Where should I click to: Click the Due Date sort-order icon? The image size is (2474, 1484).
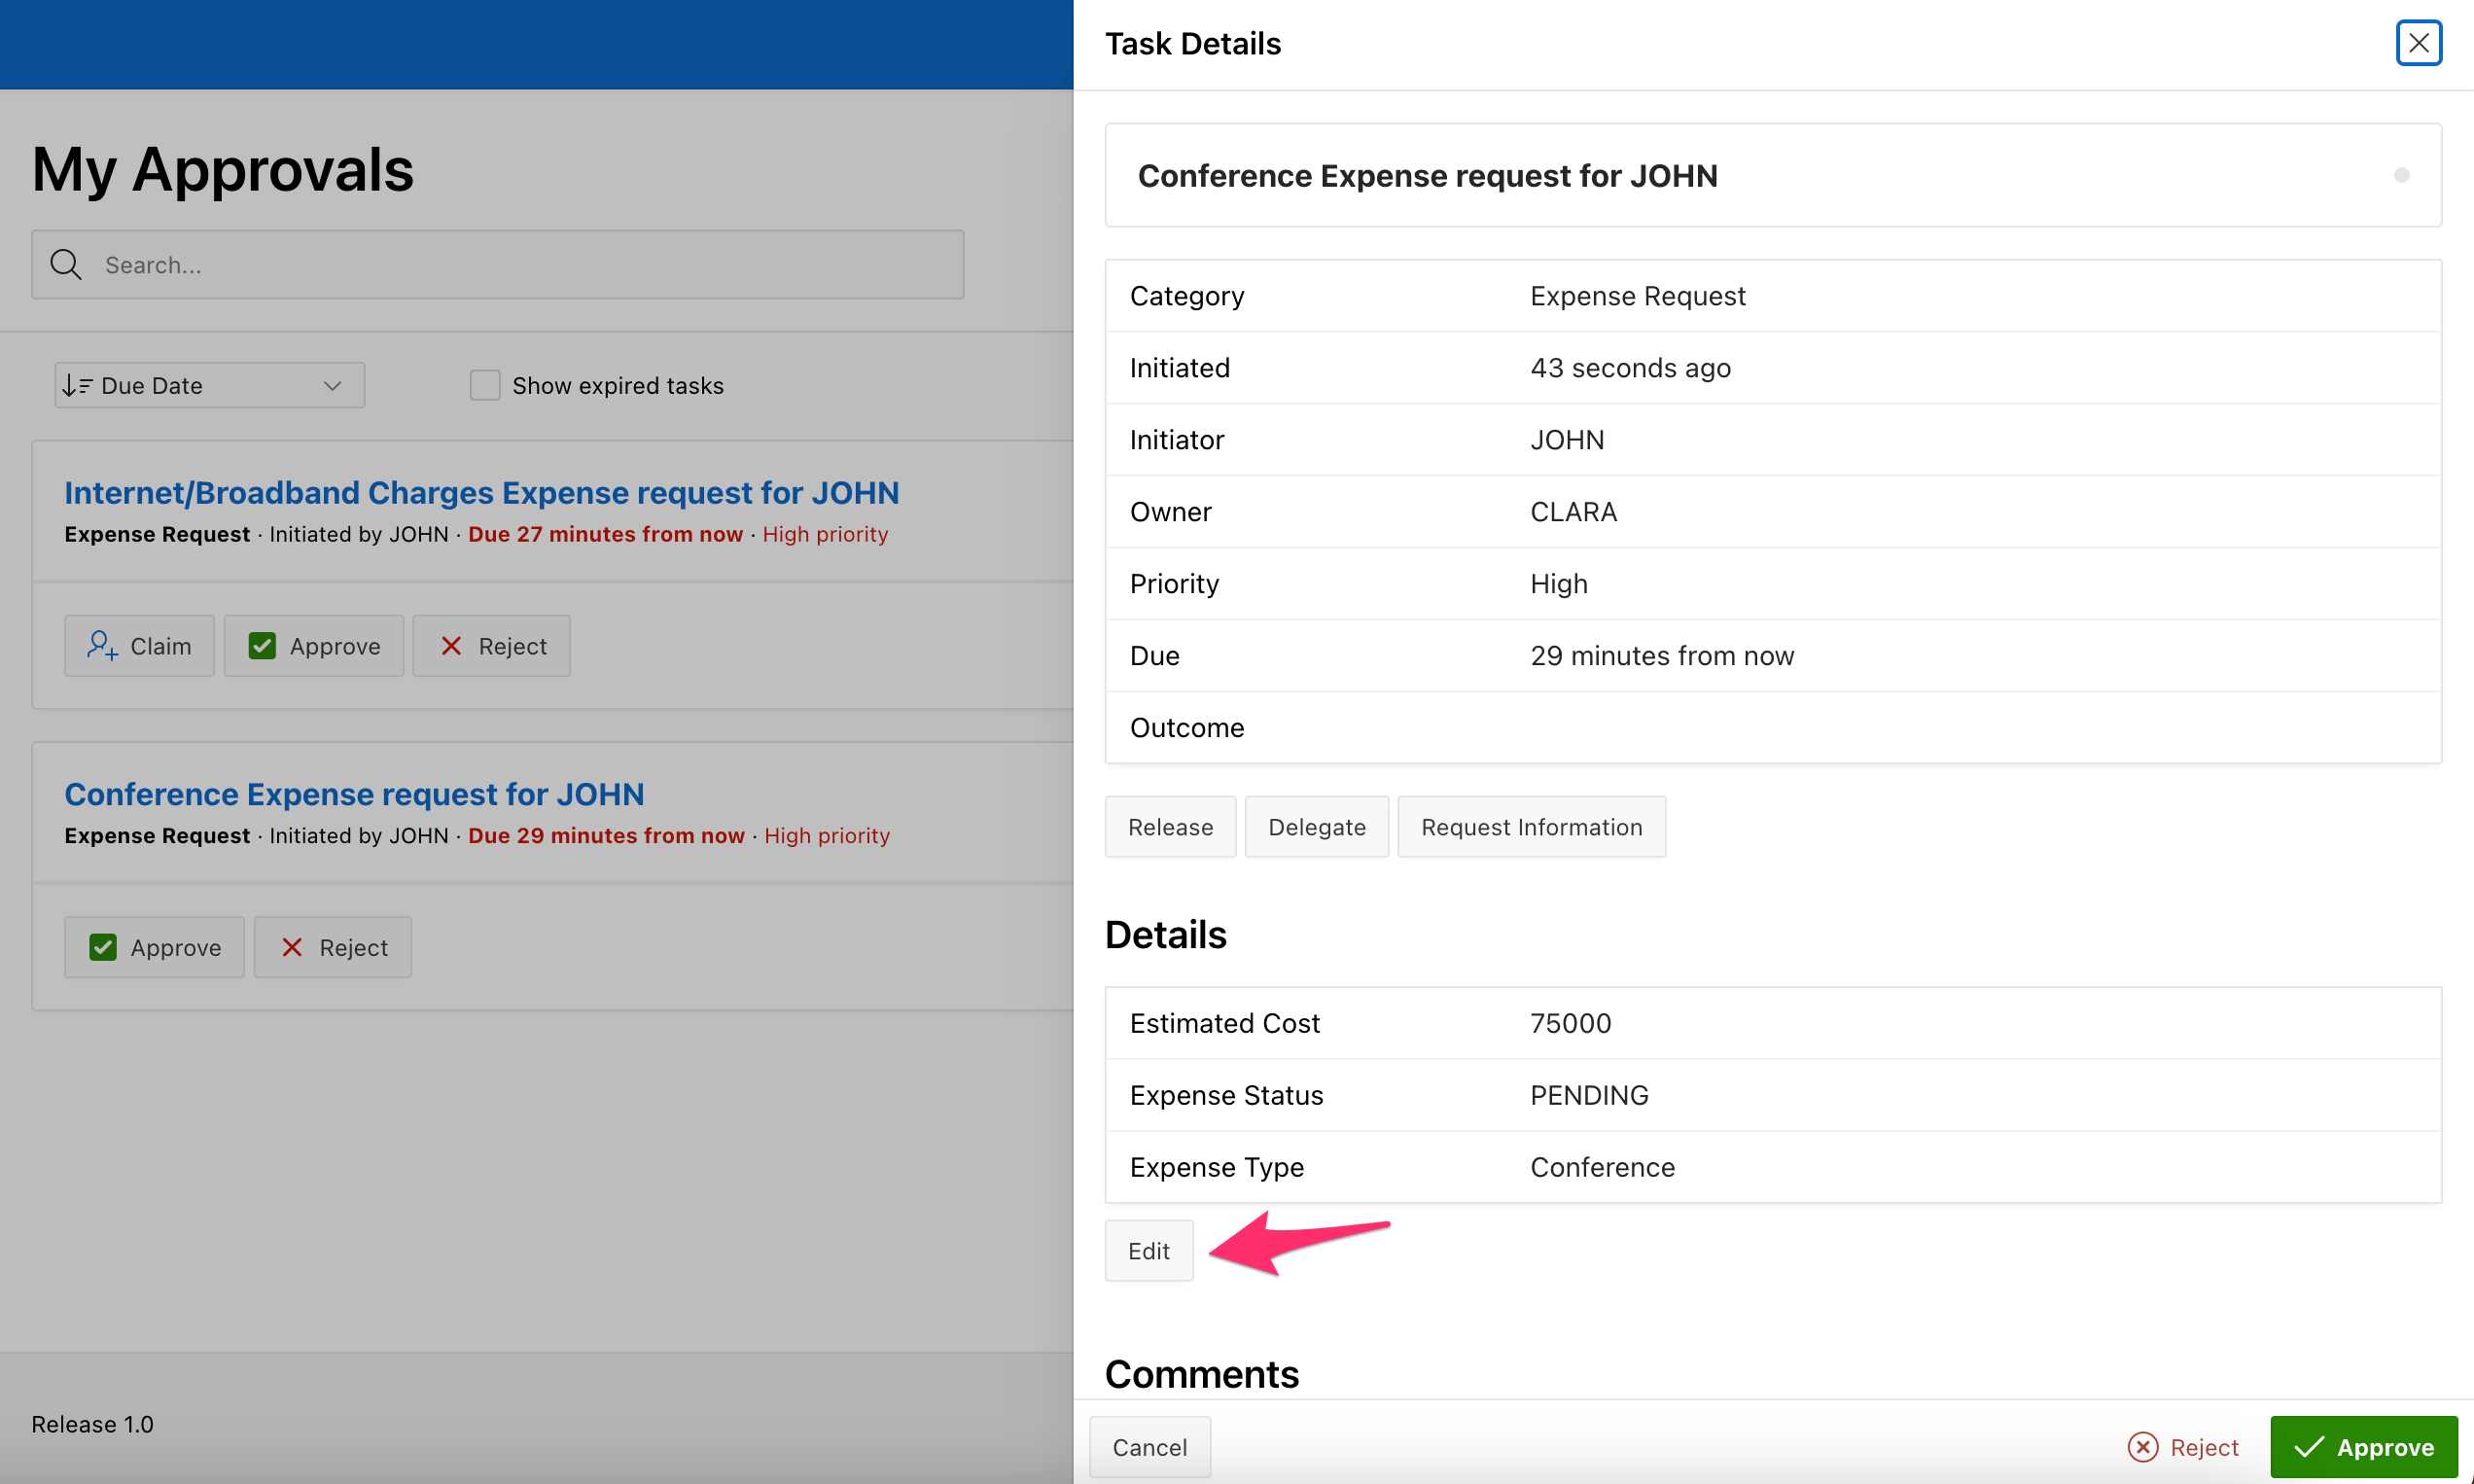pos(77,386)
